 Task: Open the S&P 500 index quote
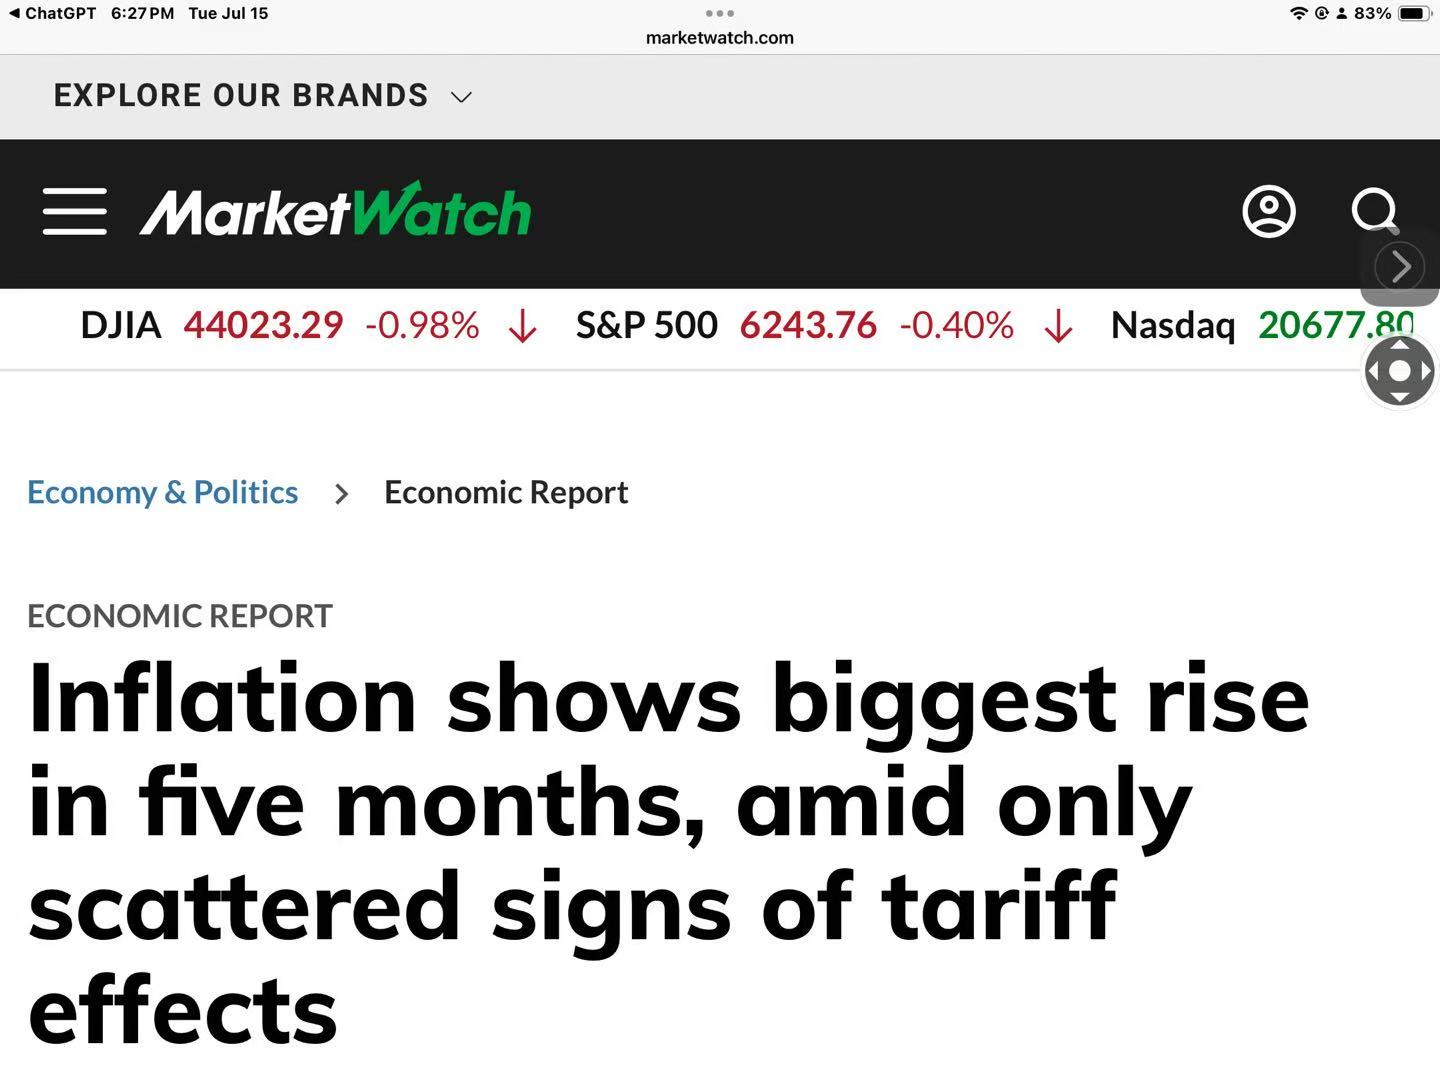click(x=646, y=325)
